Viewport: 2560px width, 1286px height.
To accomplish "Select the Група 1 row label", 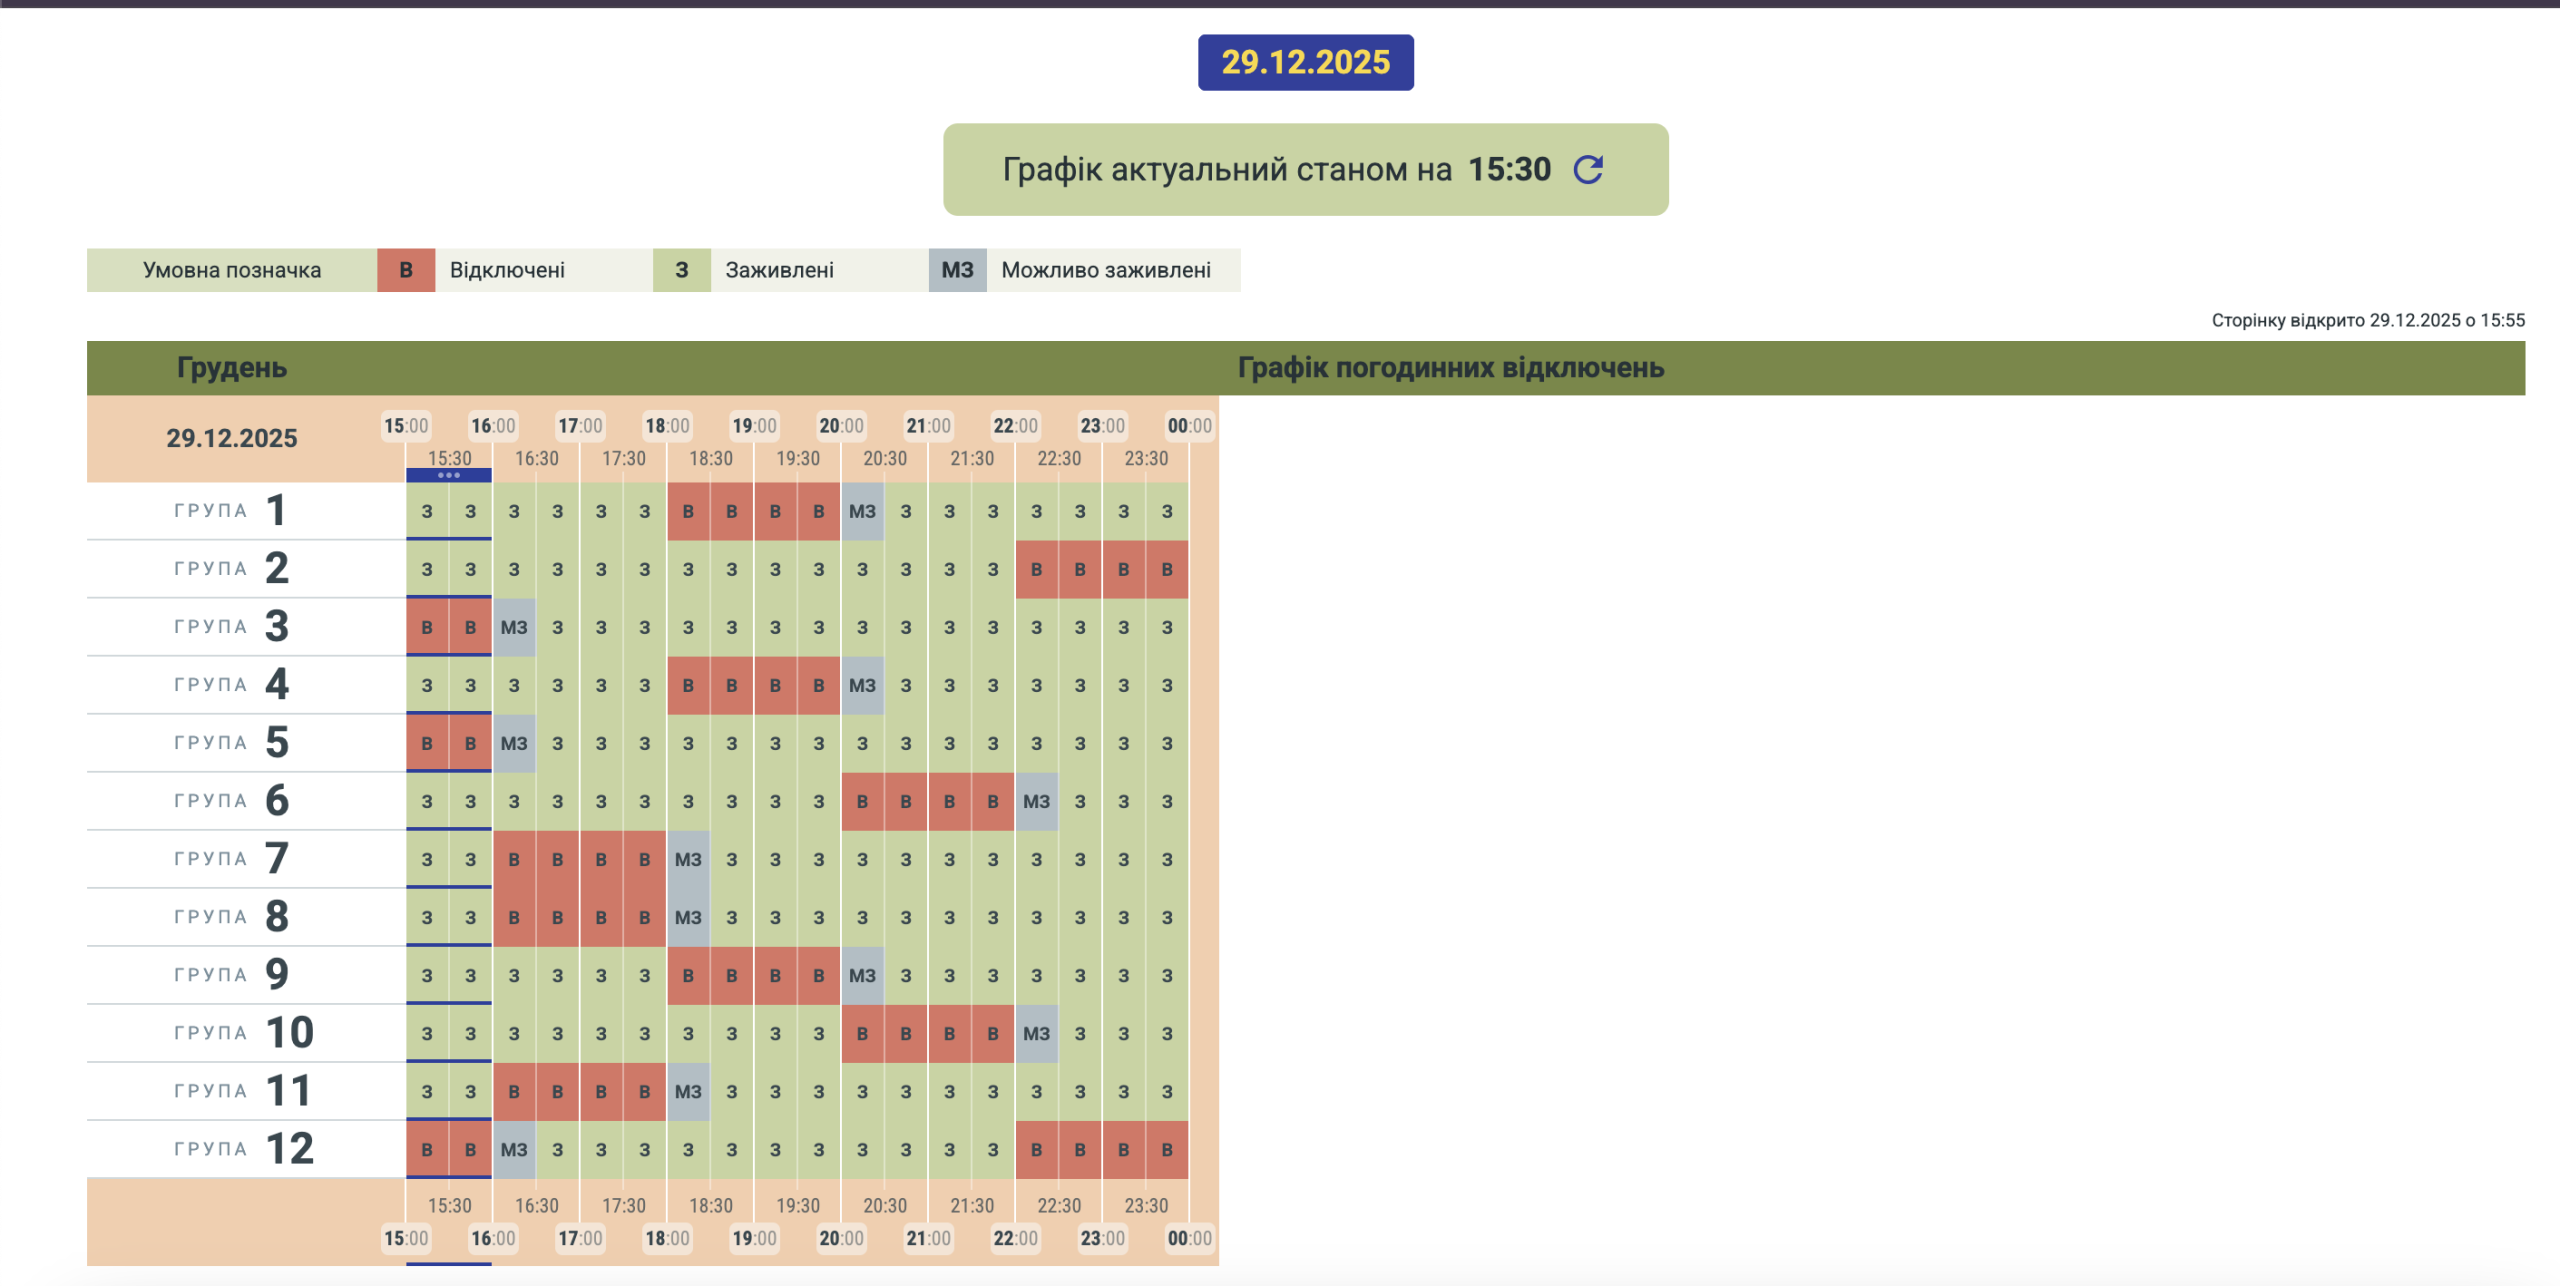I will (232, 511).
